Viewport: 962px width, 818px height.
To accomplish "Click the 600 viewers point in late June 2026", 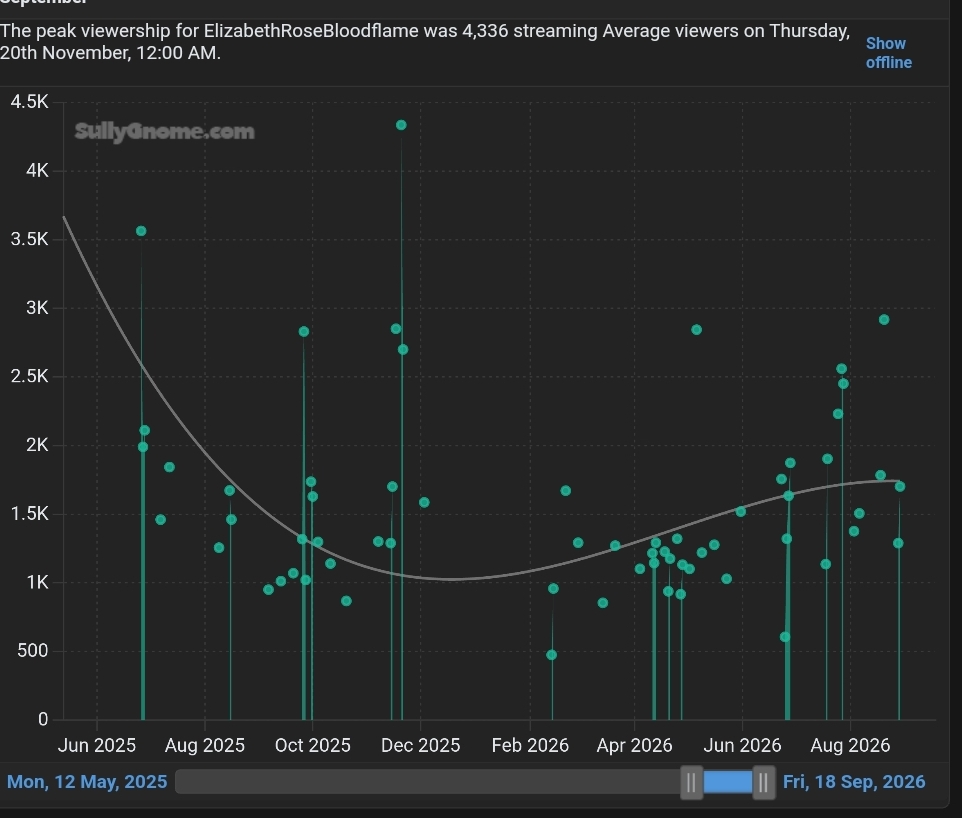I will [785, 638].
